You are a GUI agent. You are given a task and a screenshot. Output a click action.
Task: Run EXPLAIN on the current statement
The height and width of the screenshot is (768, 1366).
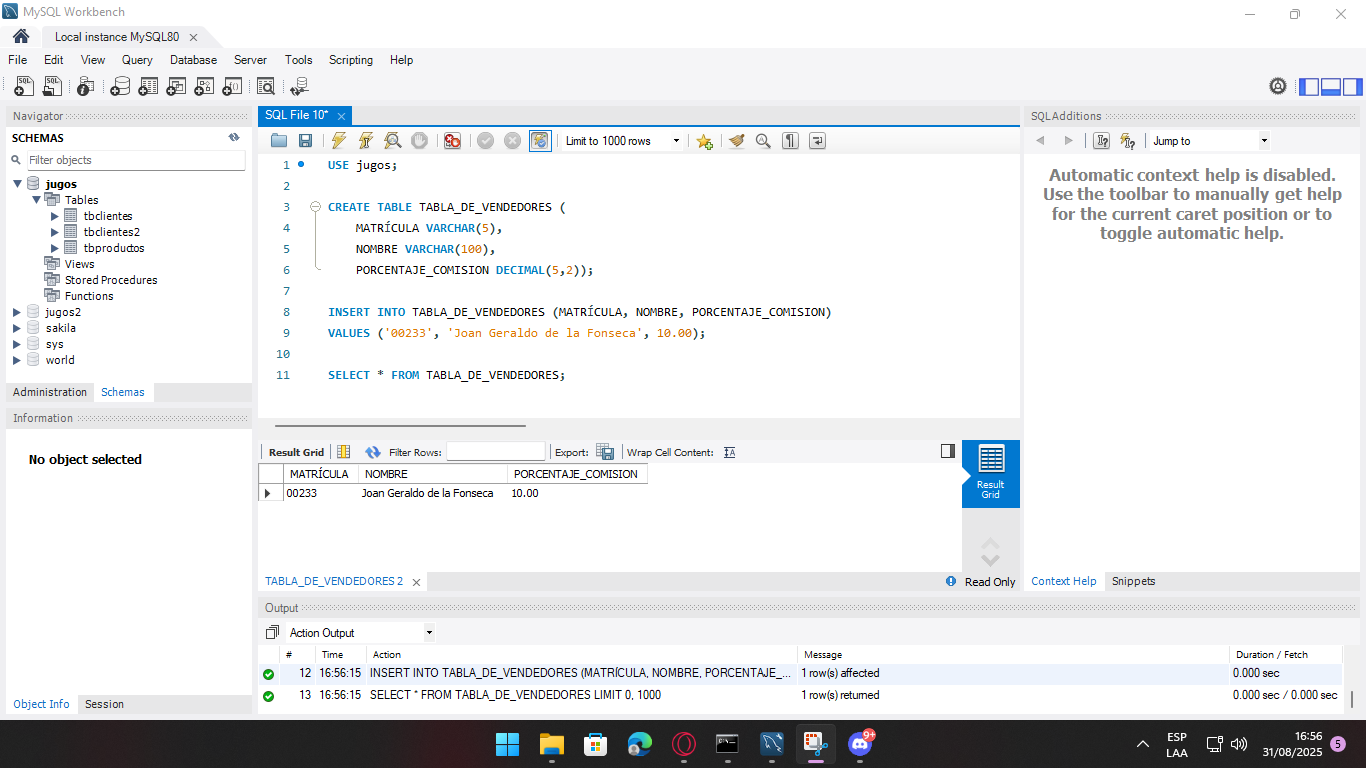(393, 141)
